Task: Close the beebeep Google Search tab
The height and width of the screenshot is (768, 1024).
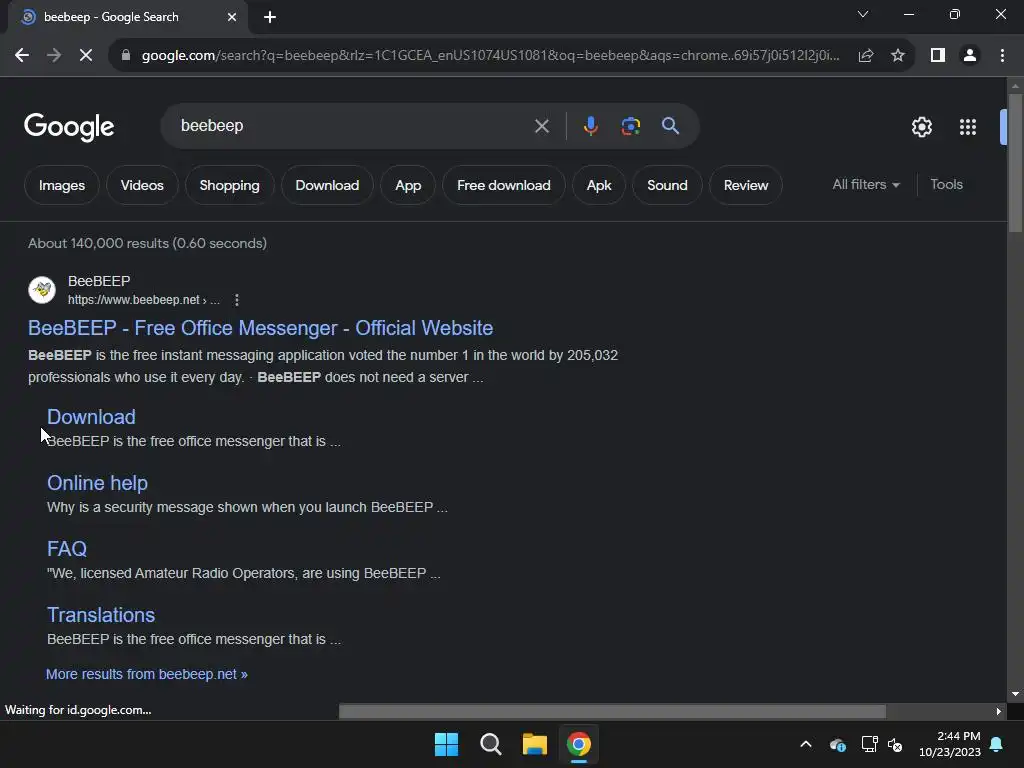Action: (232, 17)
